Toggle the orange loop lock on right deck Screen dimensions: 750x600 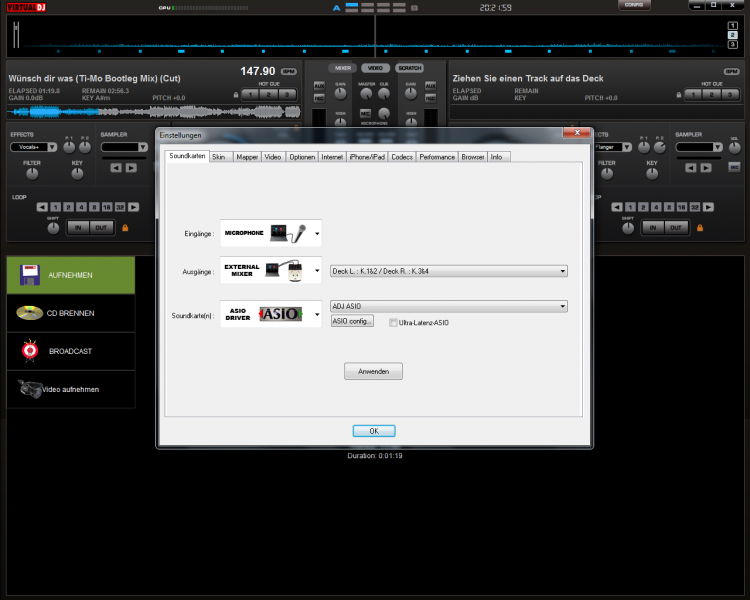click(x=700, y=228)
